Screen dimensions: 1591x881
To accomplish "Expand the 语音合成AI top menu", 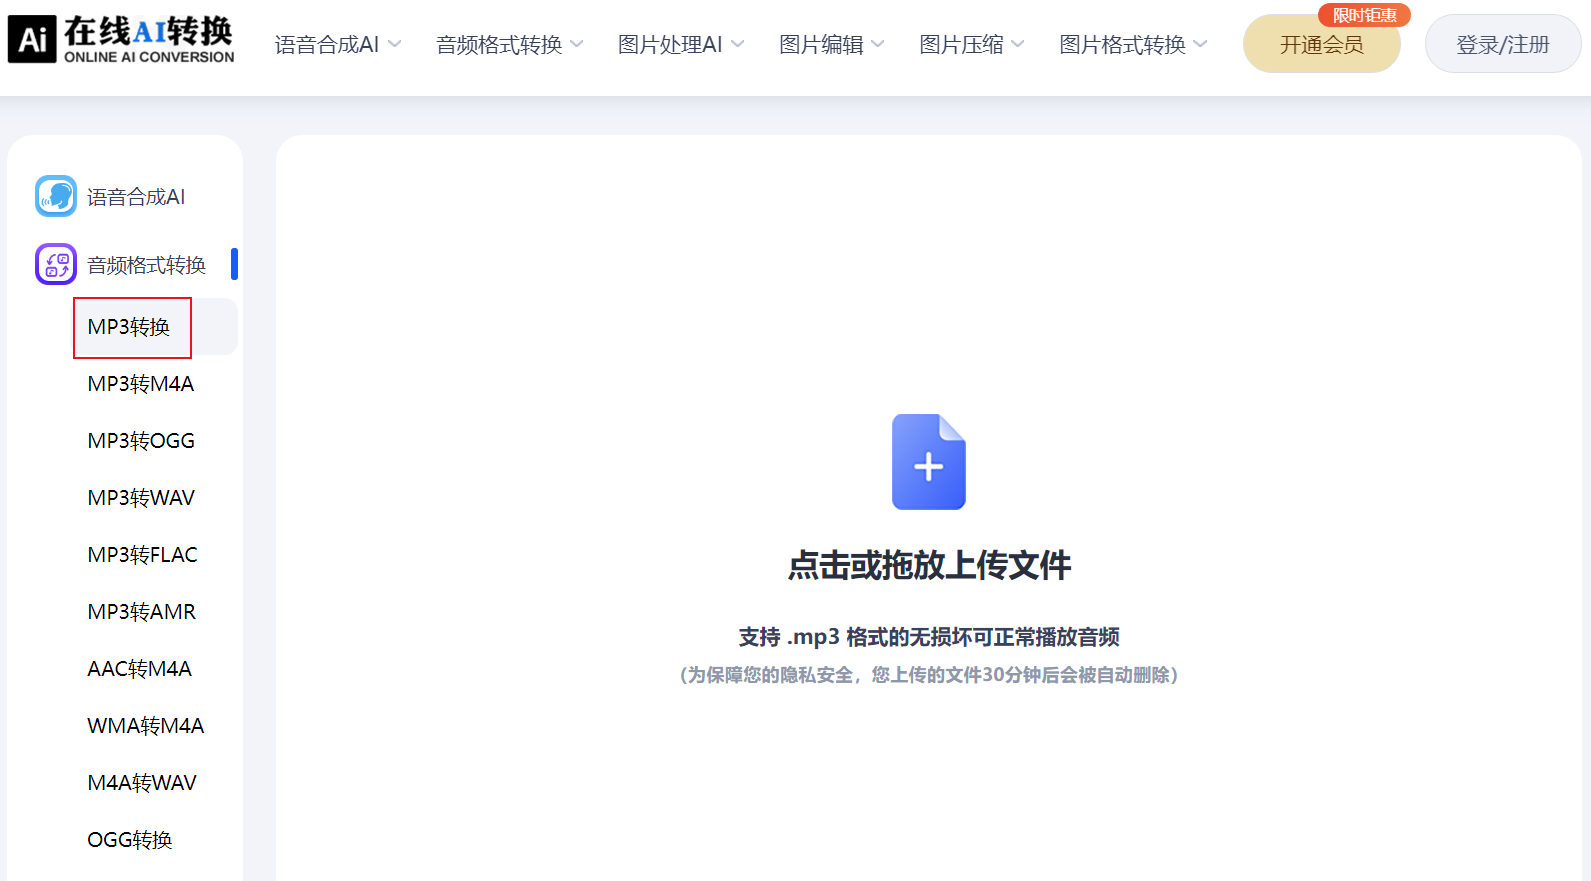I will 337,45.
